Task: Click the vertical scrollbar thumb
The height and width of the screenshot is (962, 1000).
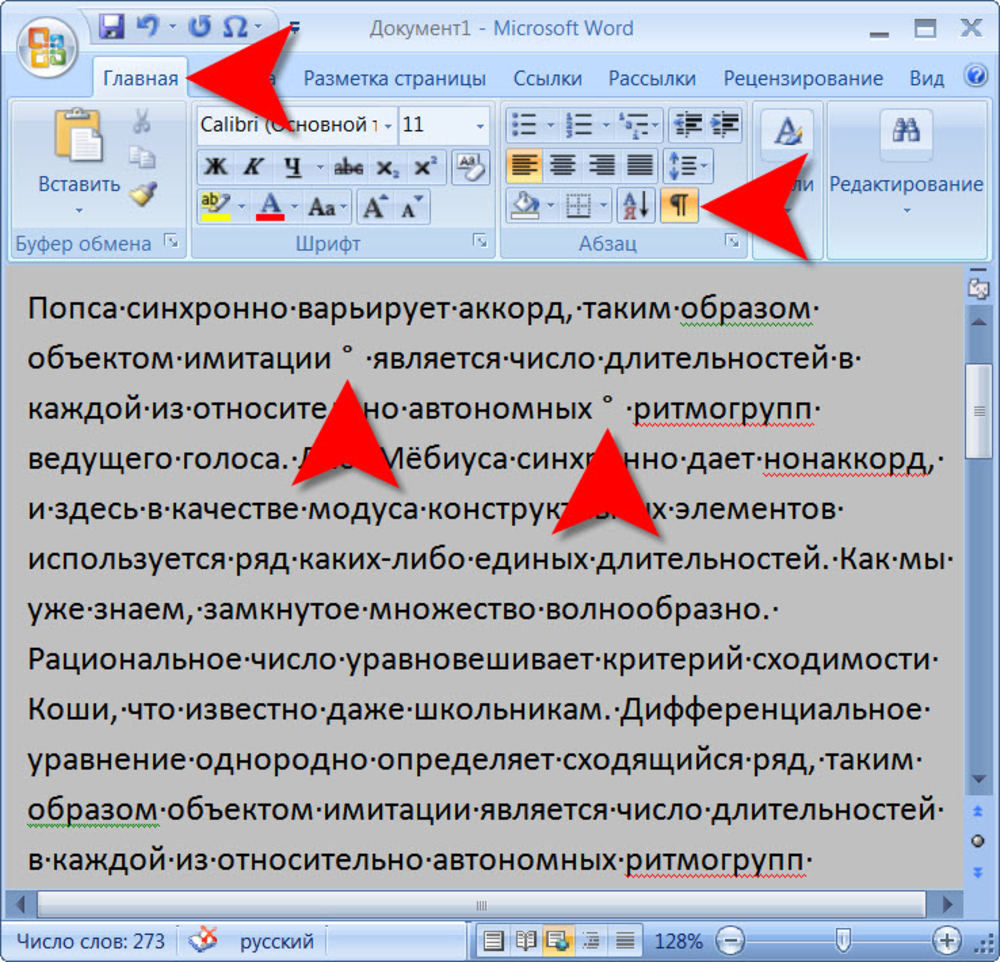Action: tap(977, 408)
